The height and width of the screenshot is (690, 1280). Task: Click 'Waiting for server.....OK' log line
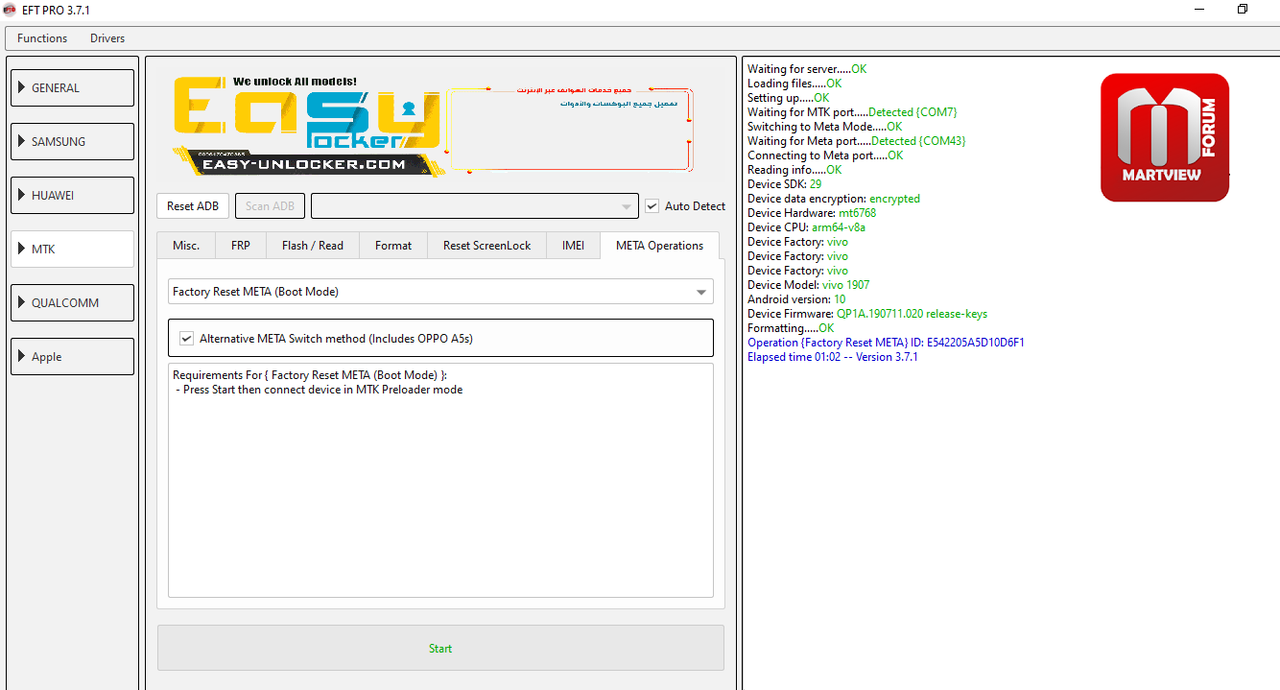807,69
